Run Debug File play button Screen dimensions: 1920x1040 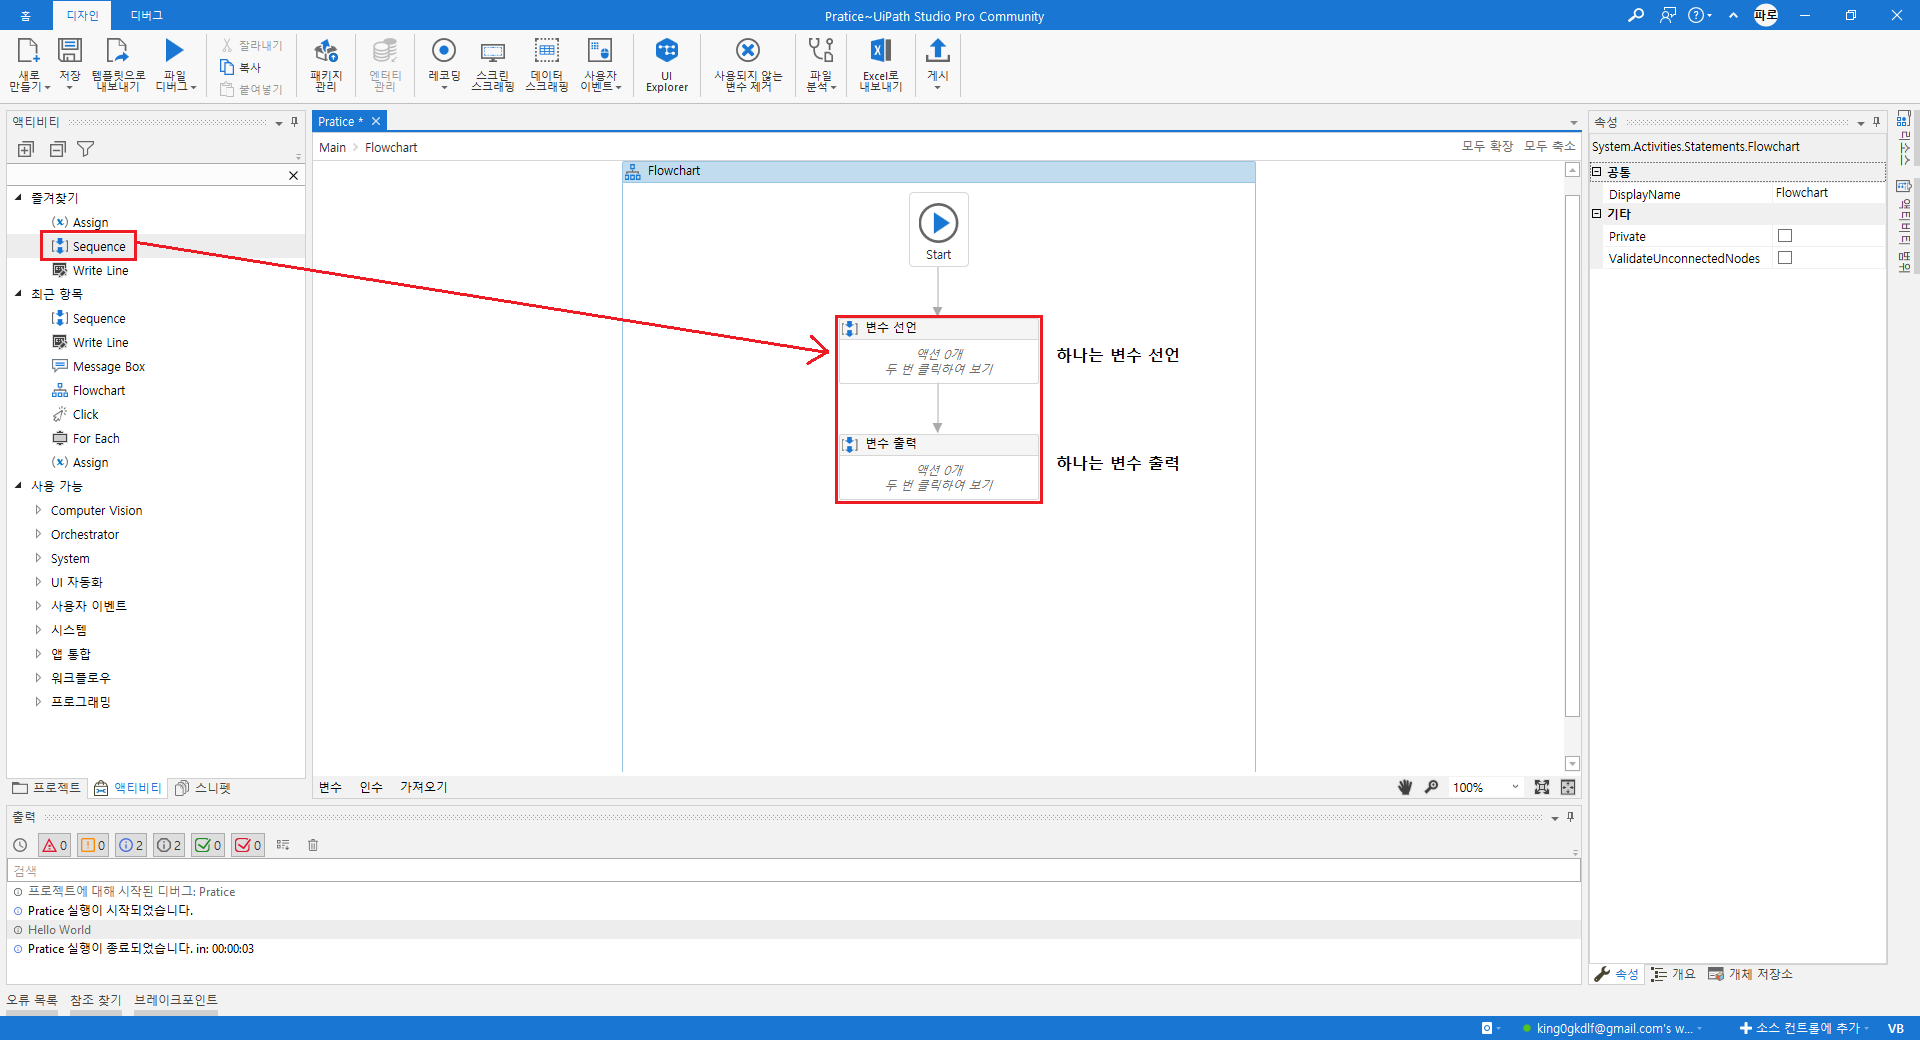click(174, 52)
